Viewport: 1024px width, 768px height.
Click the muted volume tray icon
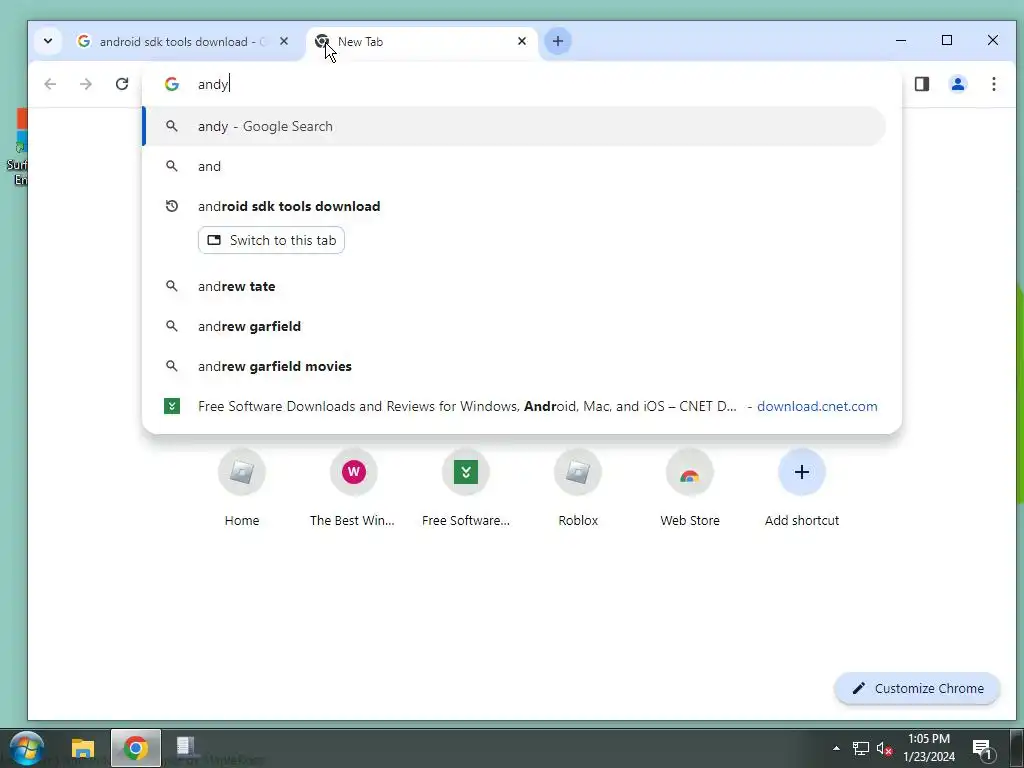(884, 748)
